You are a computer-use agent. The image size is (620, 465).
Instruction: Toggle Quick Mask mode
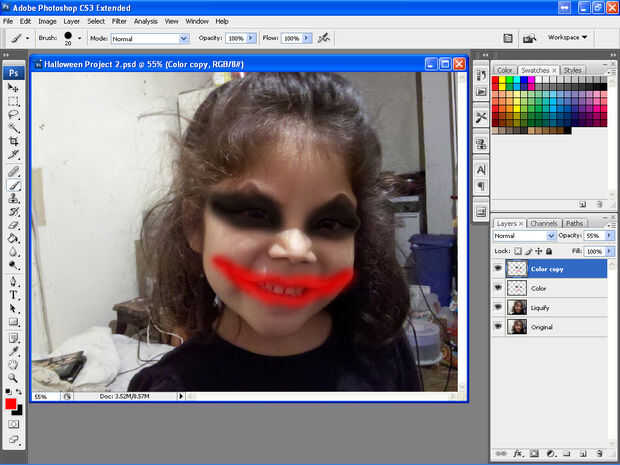tap(13, 425)
